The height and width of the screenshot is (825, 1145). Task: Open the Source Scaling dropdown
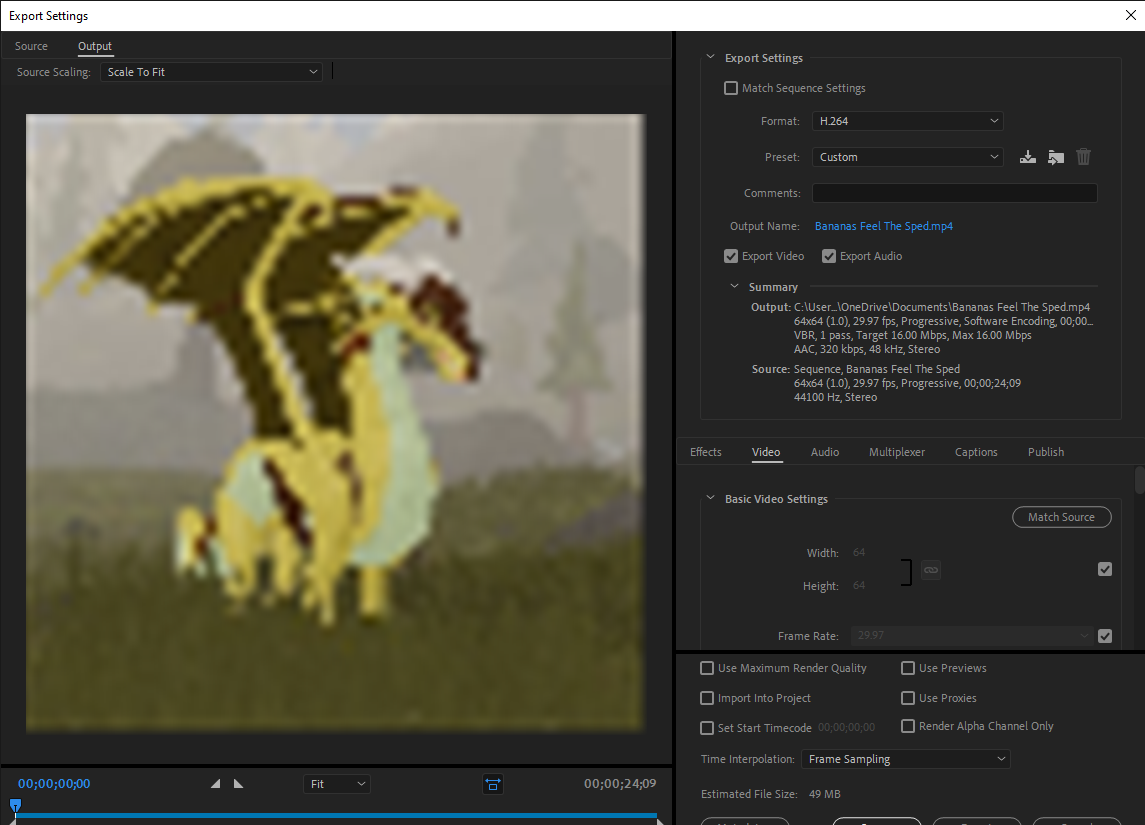tap(211, 71)
